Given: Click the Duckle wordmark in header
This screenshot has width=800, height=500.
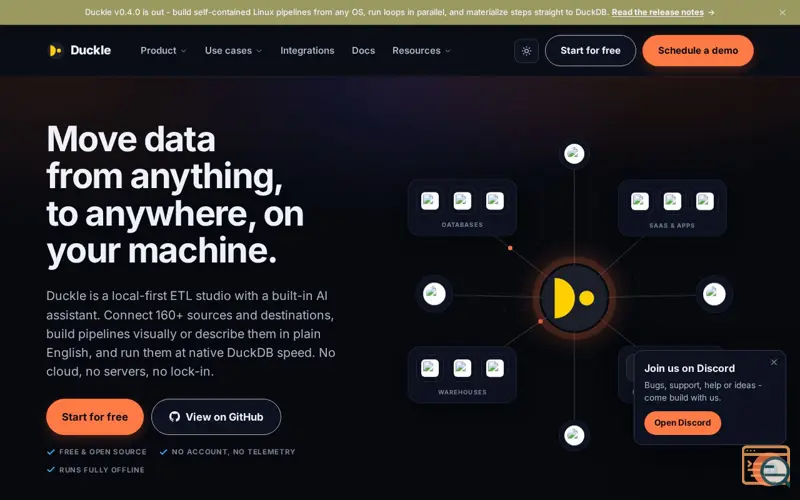Looking at the screenshot, I should [90, 51].
